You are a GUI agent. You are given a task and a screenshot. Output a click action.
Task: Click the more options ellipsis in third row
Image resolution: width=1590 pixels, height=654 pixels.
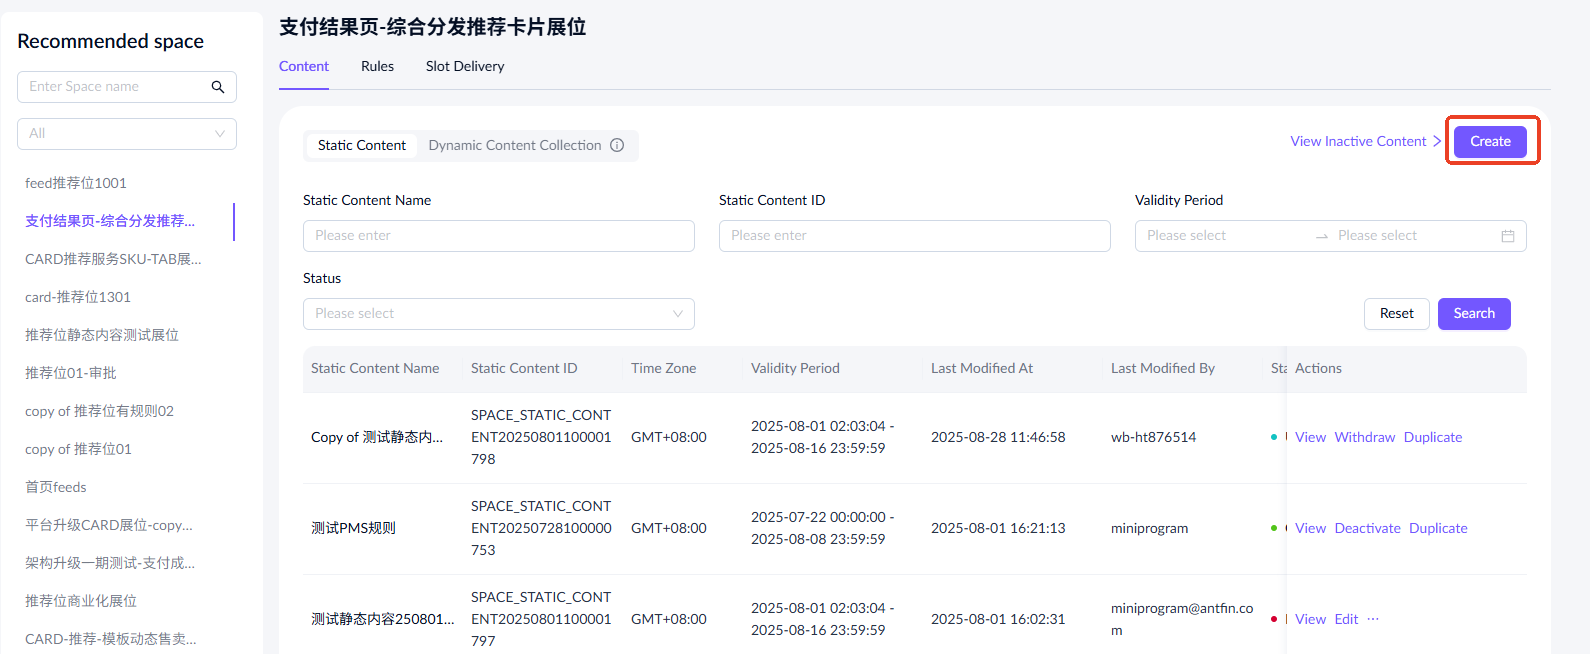pos(1373,619)
